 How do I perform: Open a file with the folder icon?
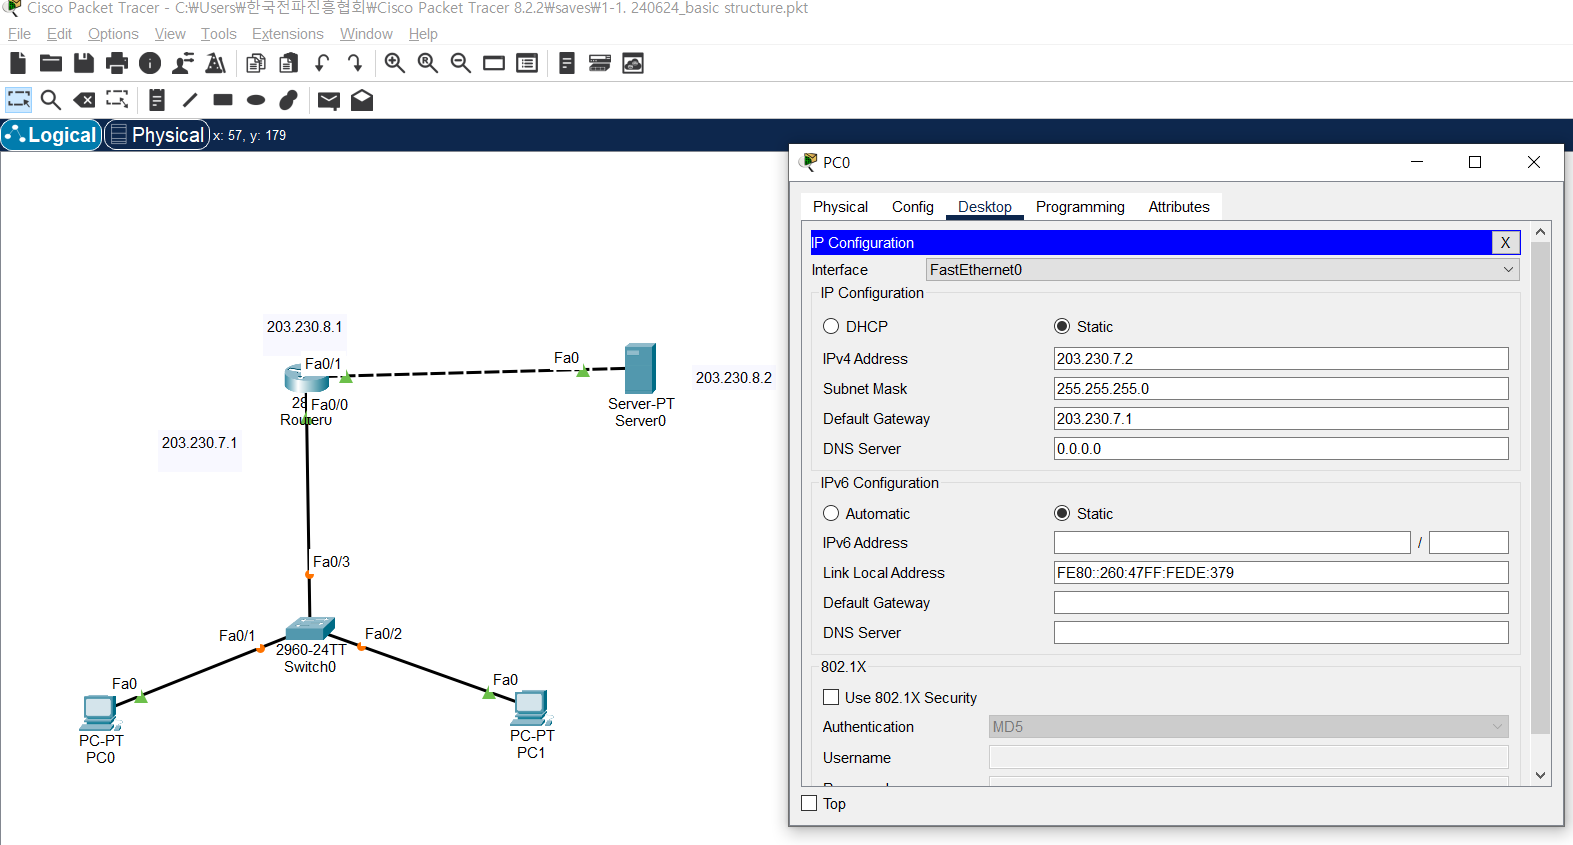51,63
